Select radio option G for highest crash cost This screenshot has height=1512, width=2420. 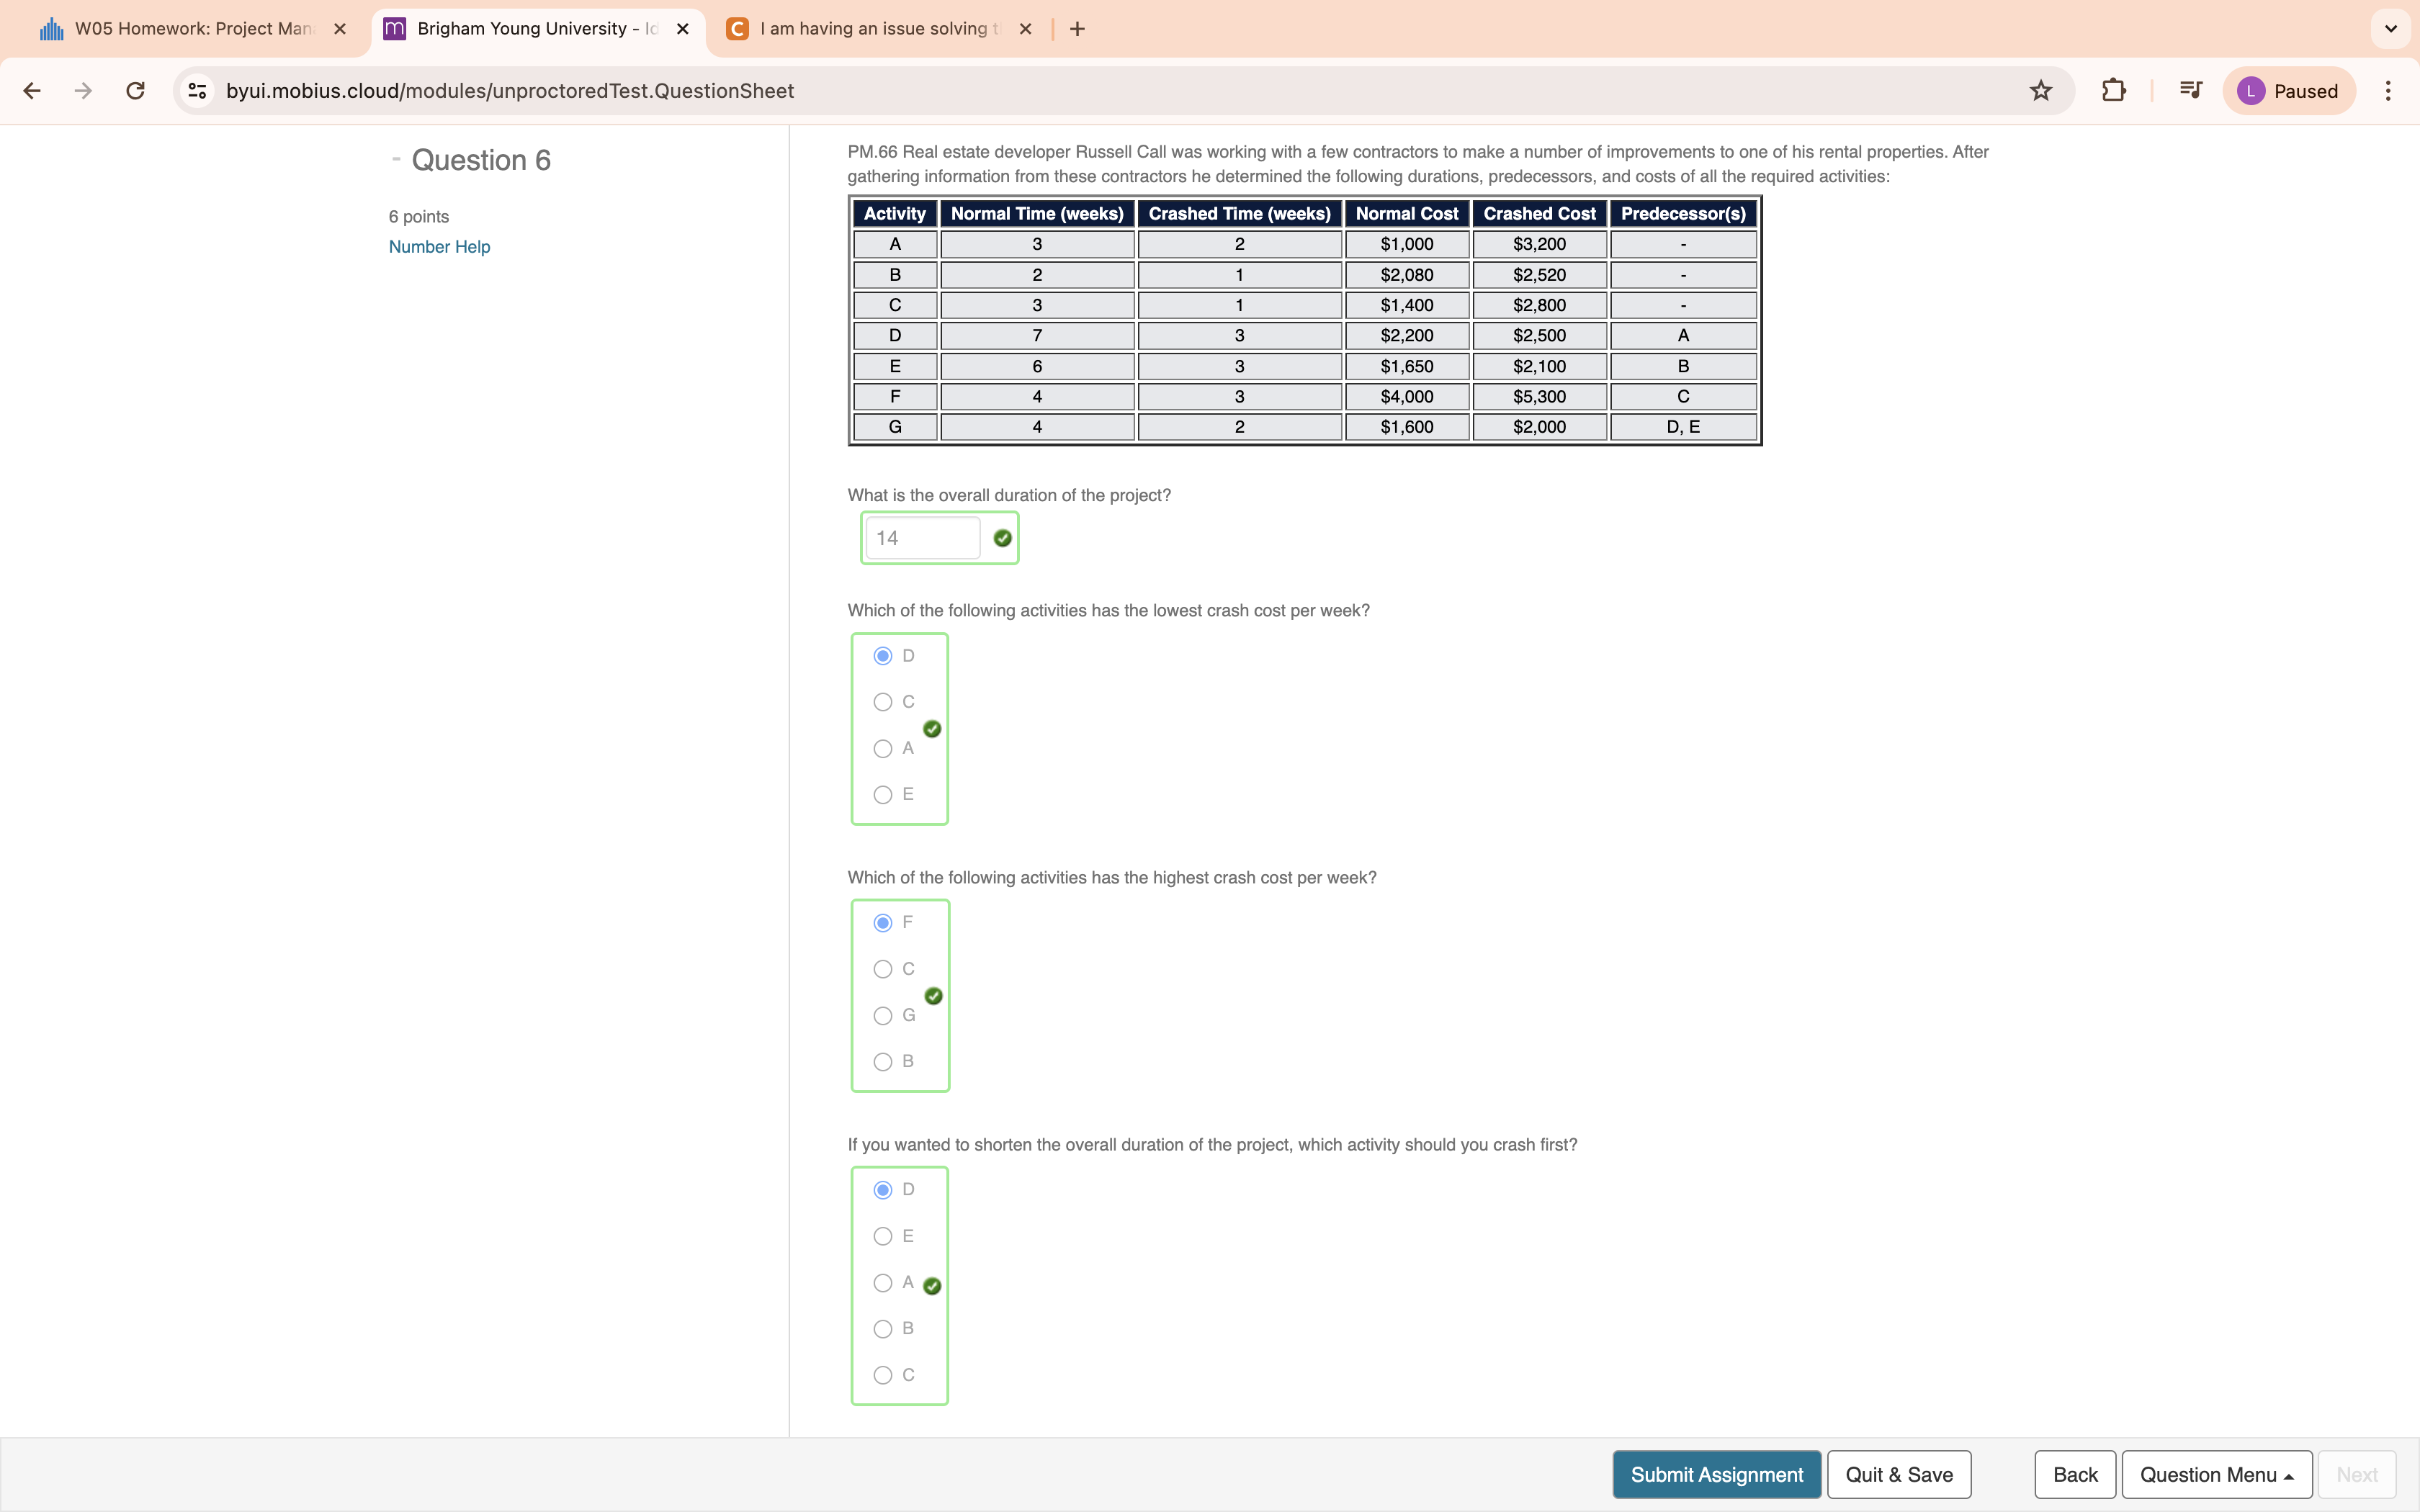coord(883,1015)
